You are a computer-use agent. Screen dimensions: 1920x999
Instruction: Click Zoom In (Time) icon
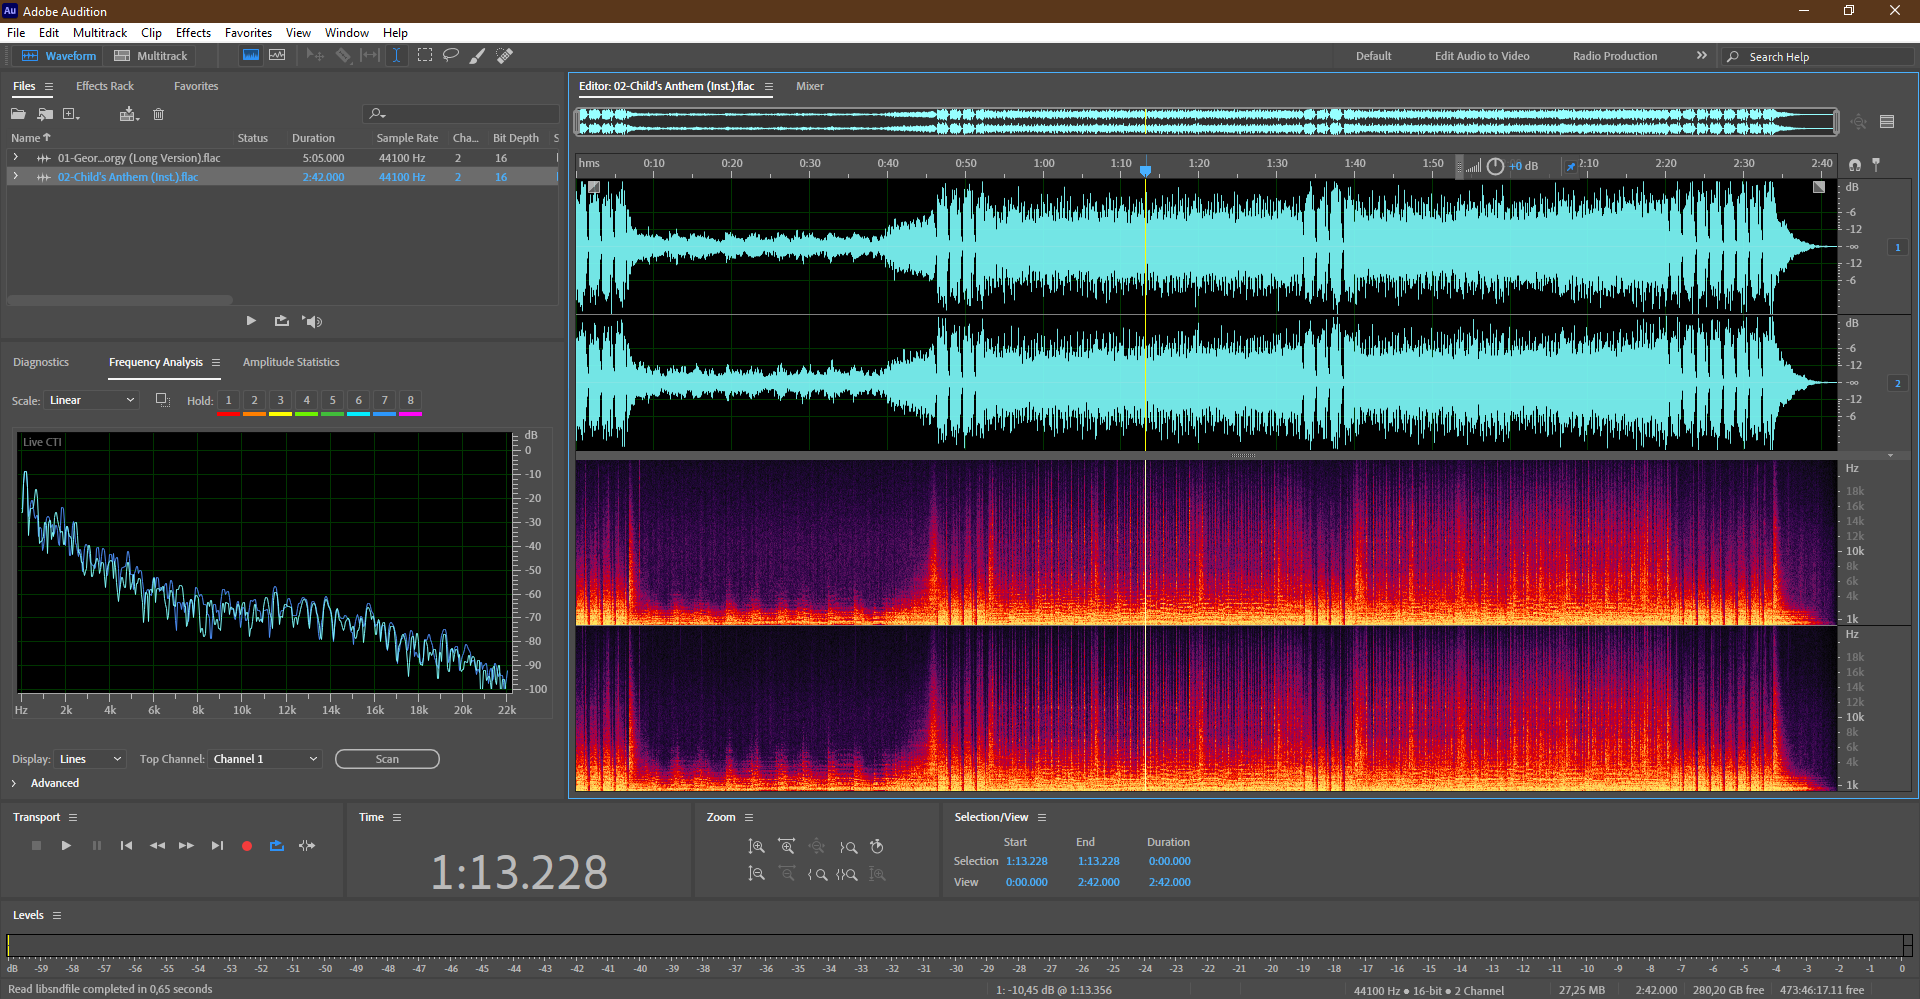click(x=787, y=847)
